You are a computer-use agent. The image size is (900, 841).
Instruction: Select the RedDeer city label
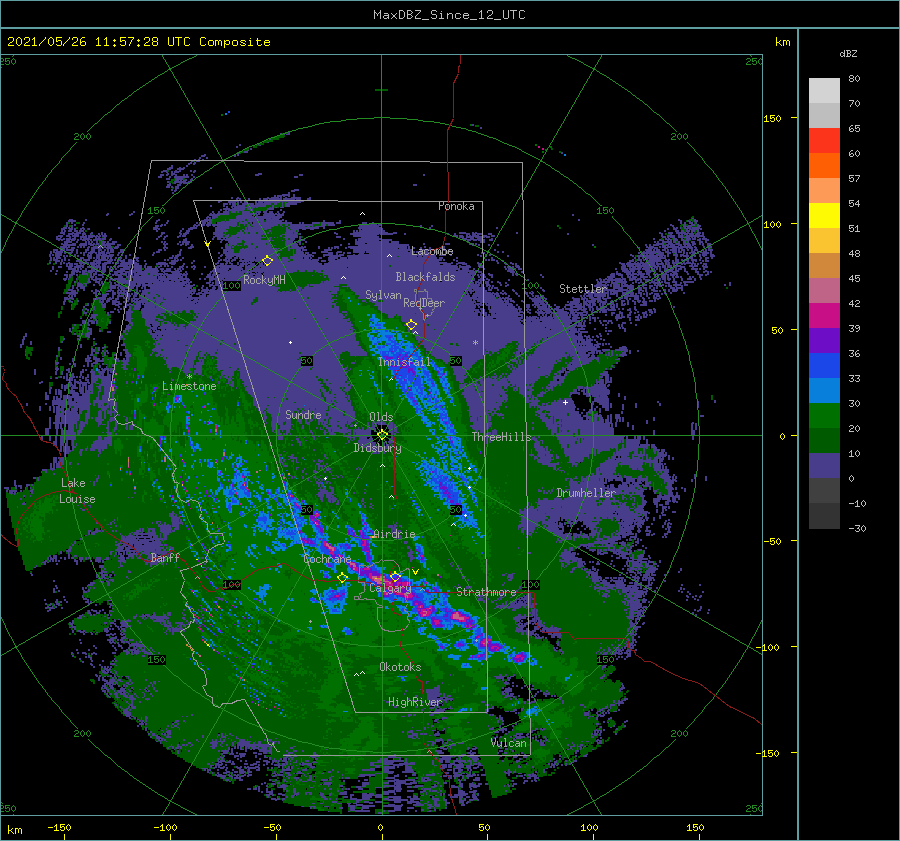(x=424, y=303)
